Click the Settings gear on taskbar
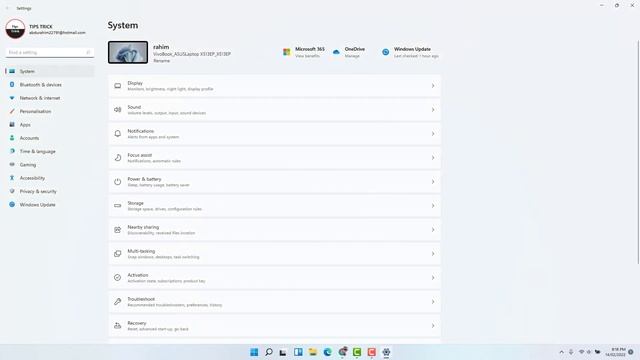Screen dimensions: 640x360 [386, 352]
